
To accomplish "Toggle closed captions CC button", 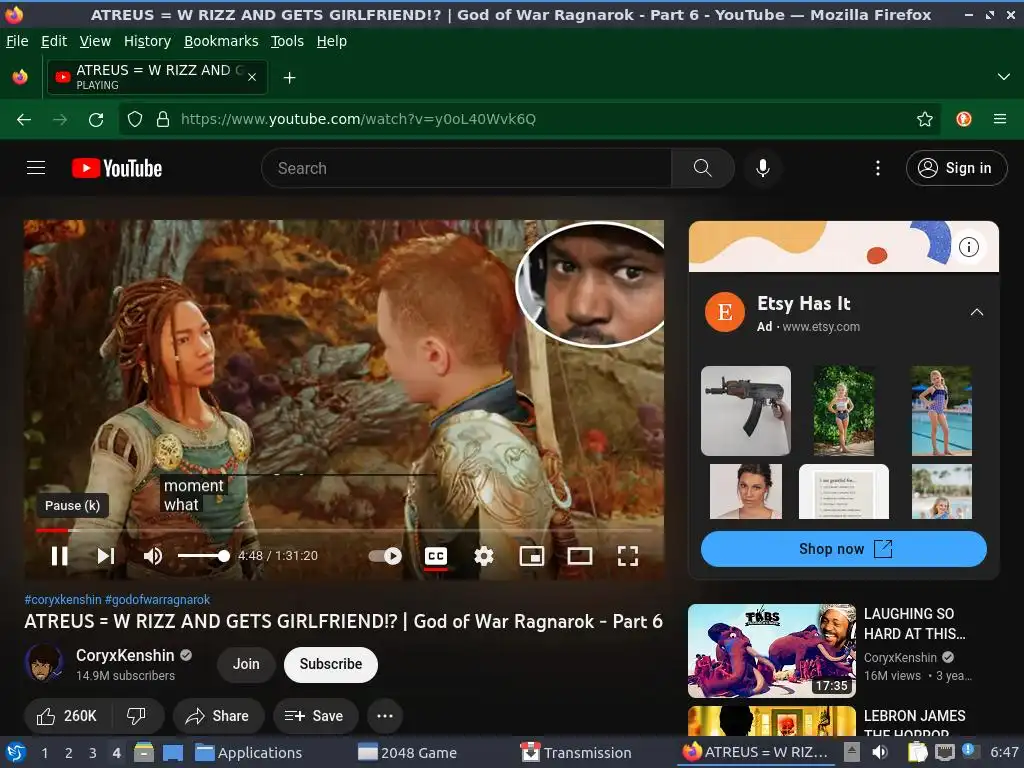I will pyautogui.click(x=436, y=556).
